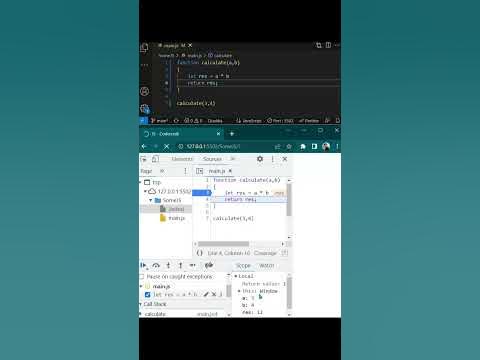
Task: Toggle the device toolbar in DevTools
Action: tap(155, 159)
